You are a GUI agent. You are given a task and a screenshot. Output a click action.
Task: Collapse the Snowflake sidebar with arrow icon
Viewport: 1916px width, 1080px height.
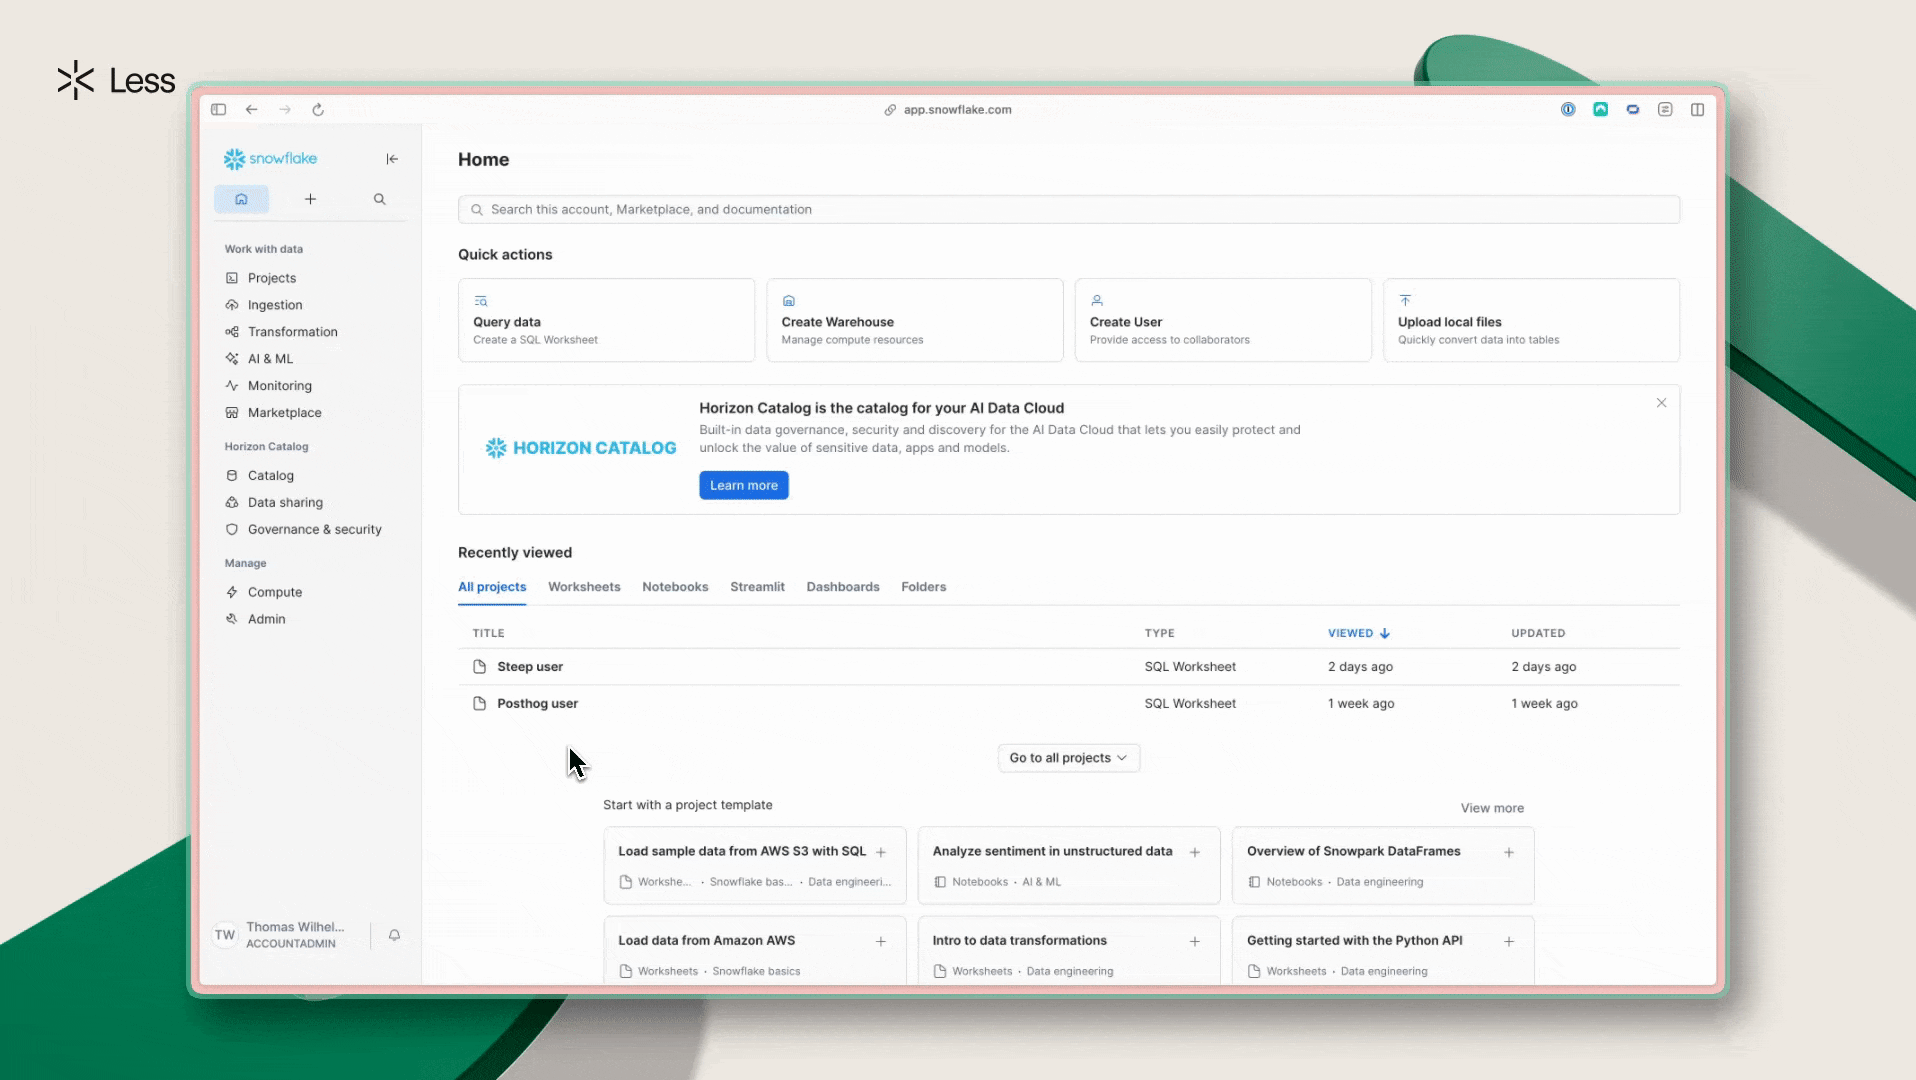coord(392,159)
